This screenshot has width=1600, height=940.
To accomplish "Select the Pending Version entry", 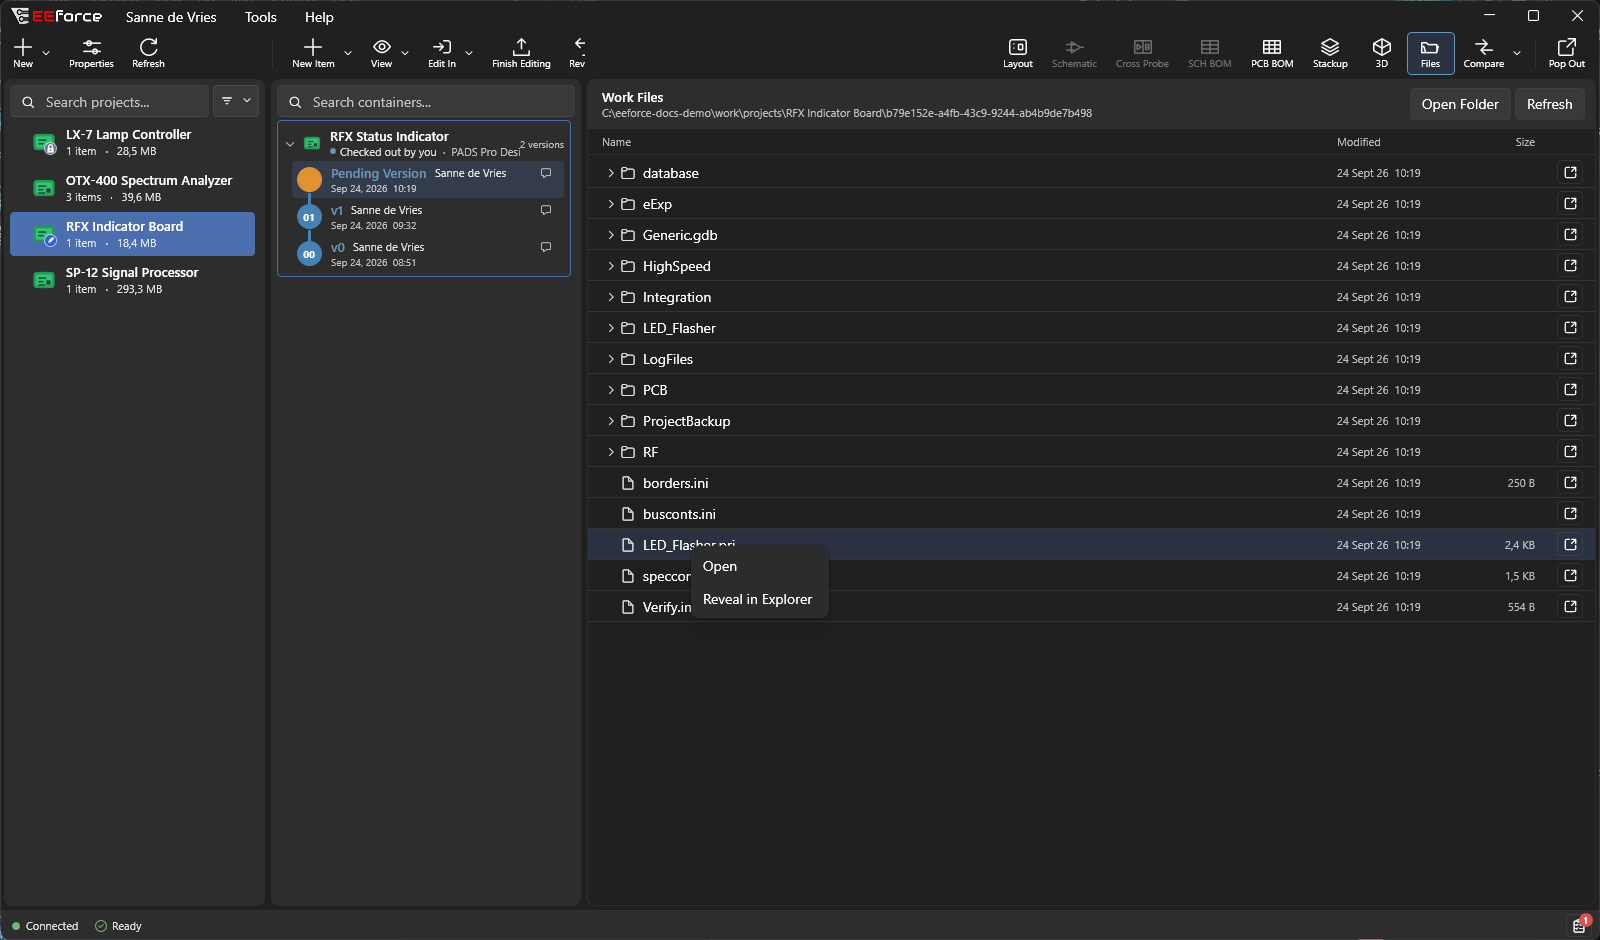I will (428, 180).
